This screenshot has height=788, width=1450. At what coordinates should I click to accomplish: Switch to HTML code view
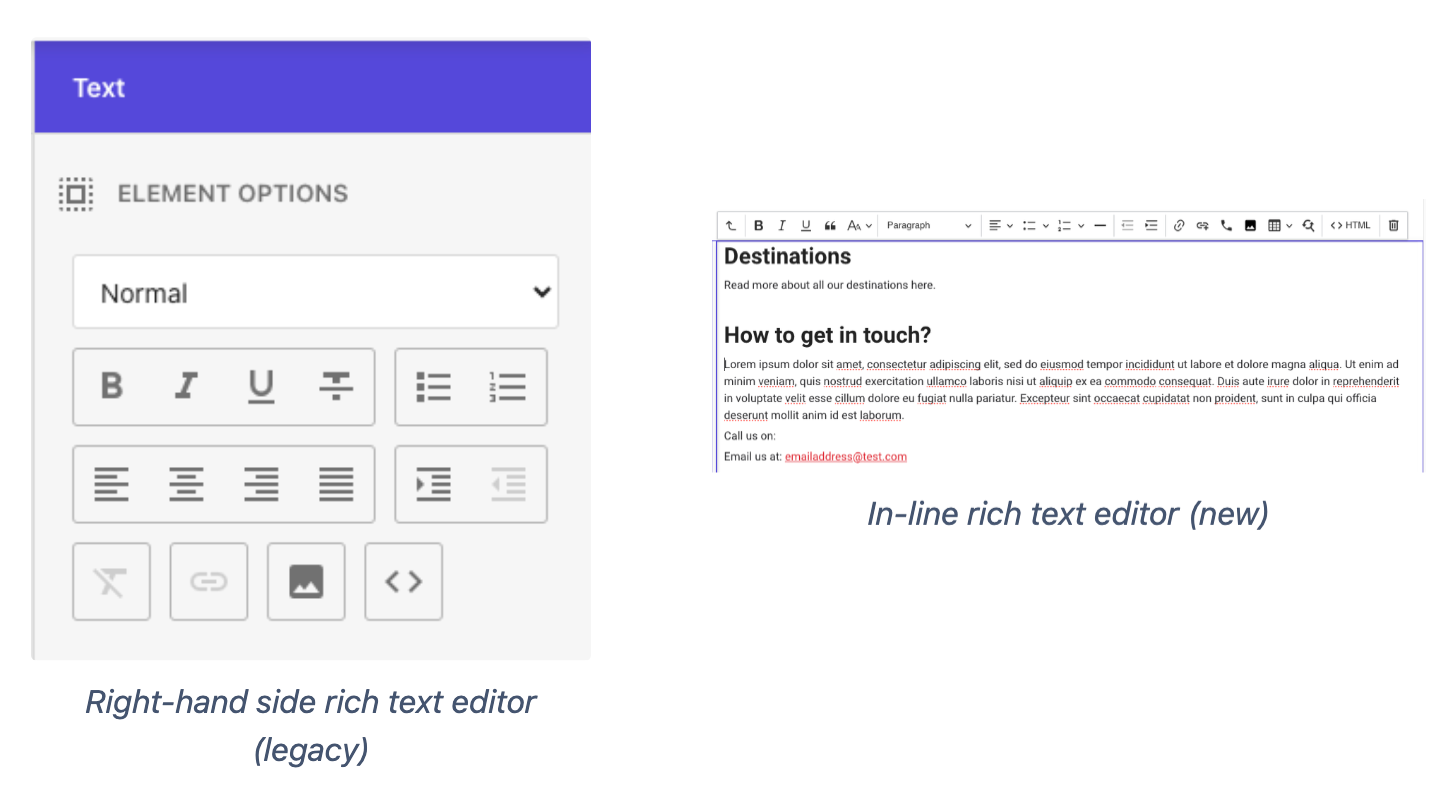click(1350, 225)
